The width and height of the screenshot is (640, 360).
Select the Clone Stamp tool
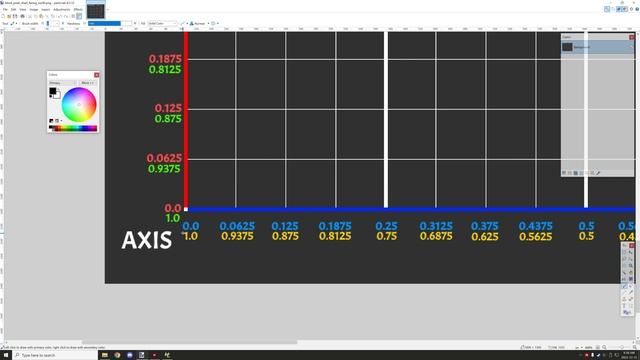point(624,299)
